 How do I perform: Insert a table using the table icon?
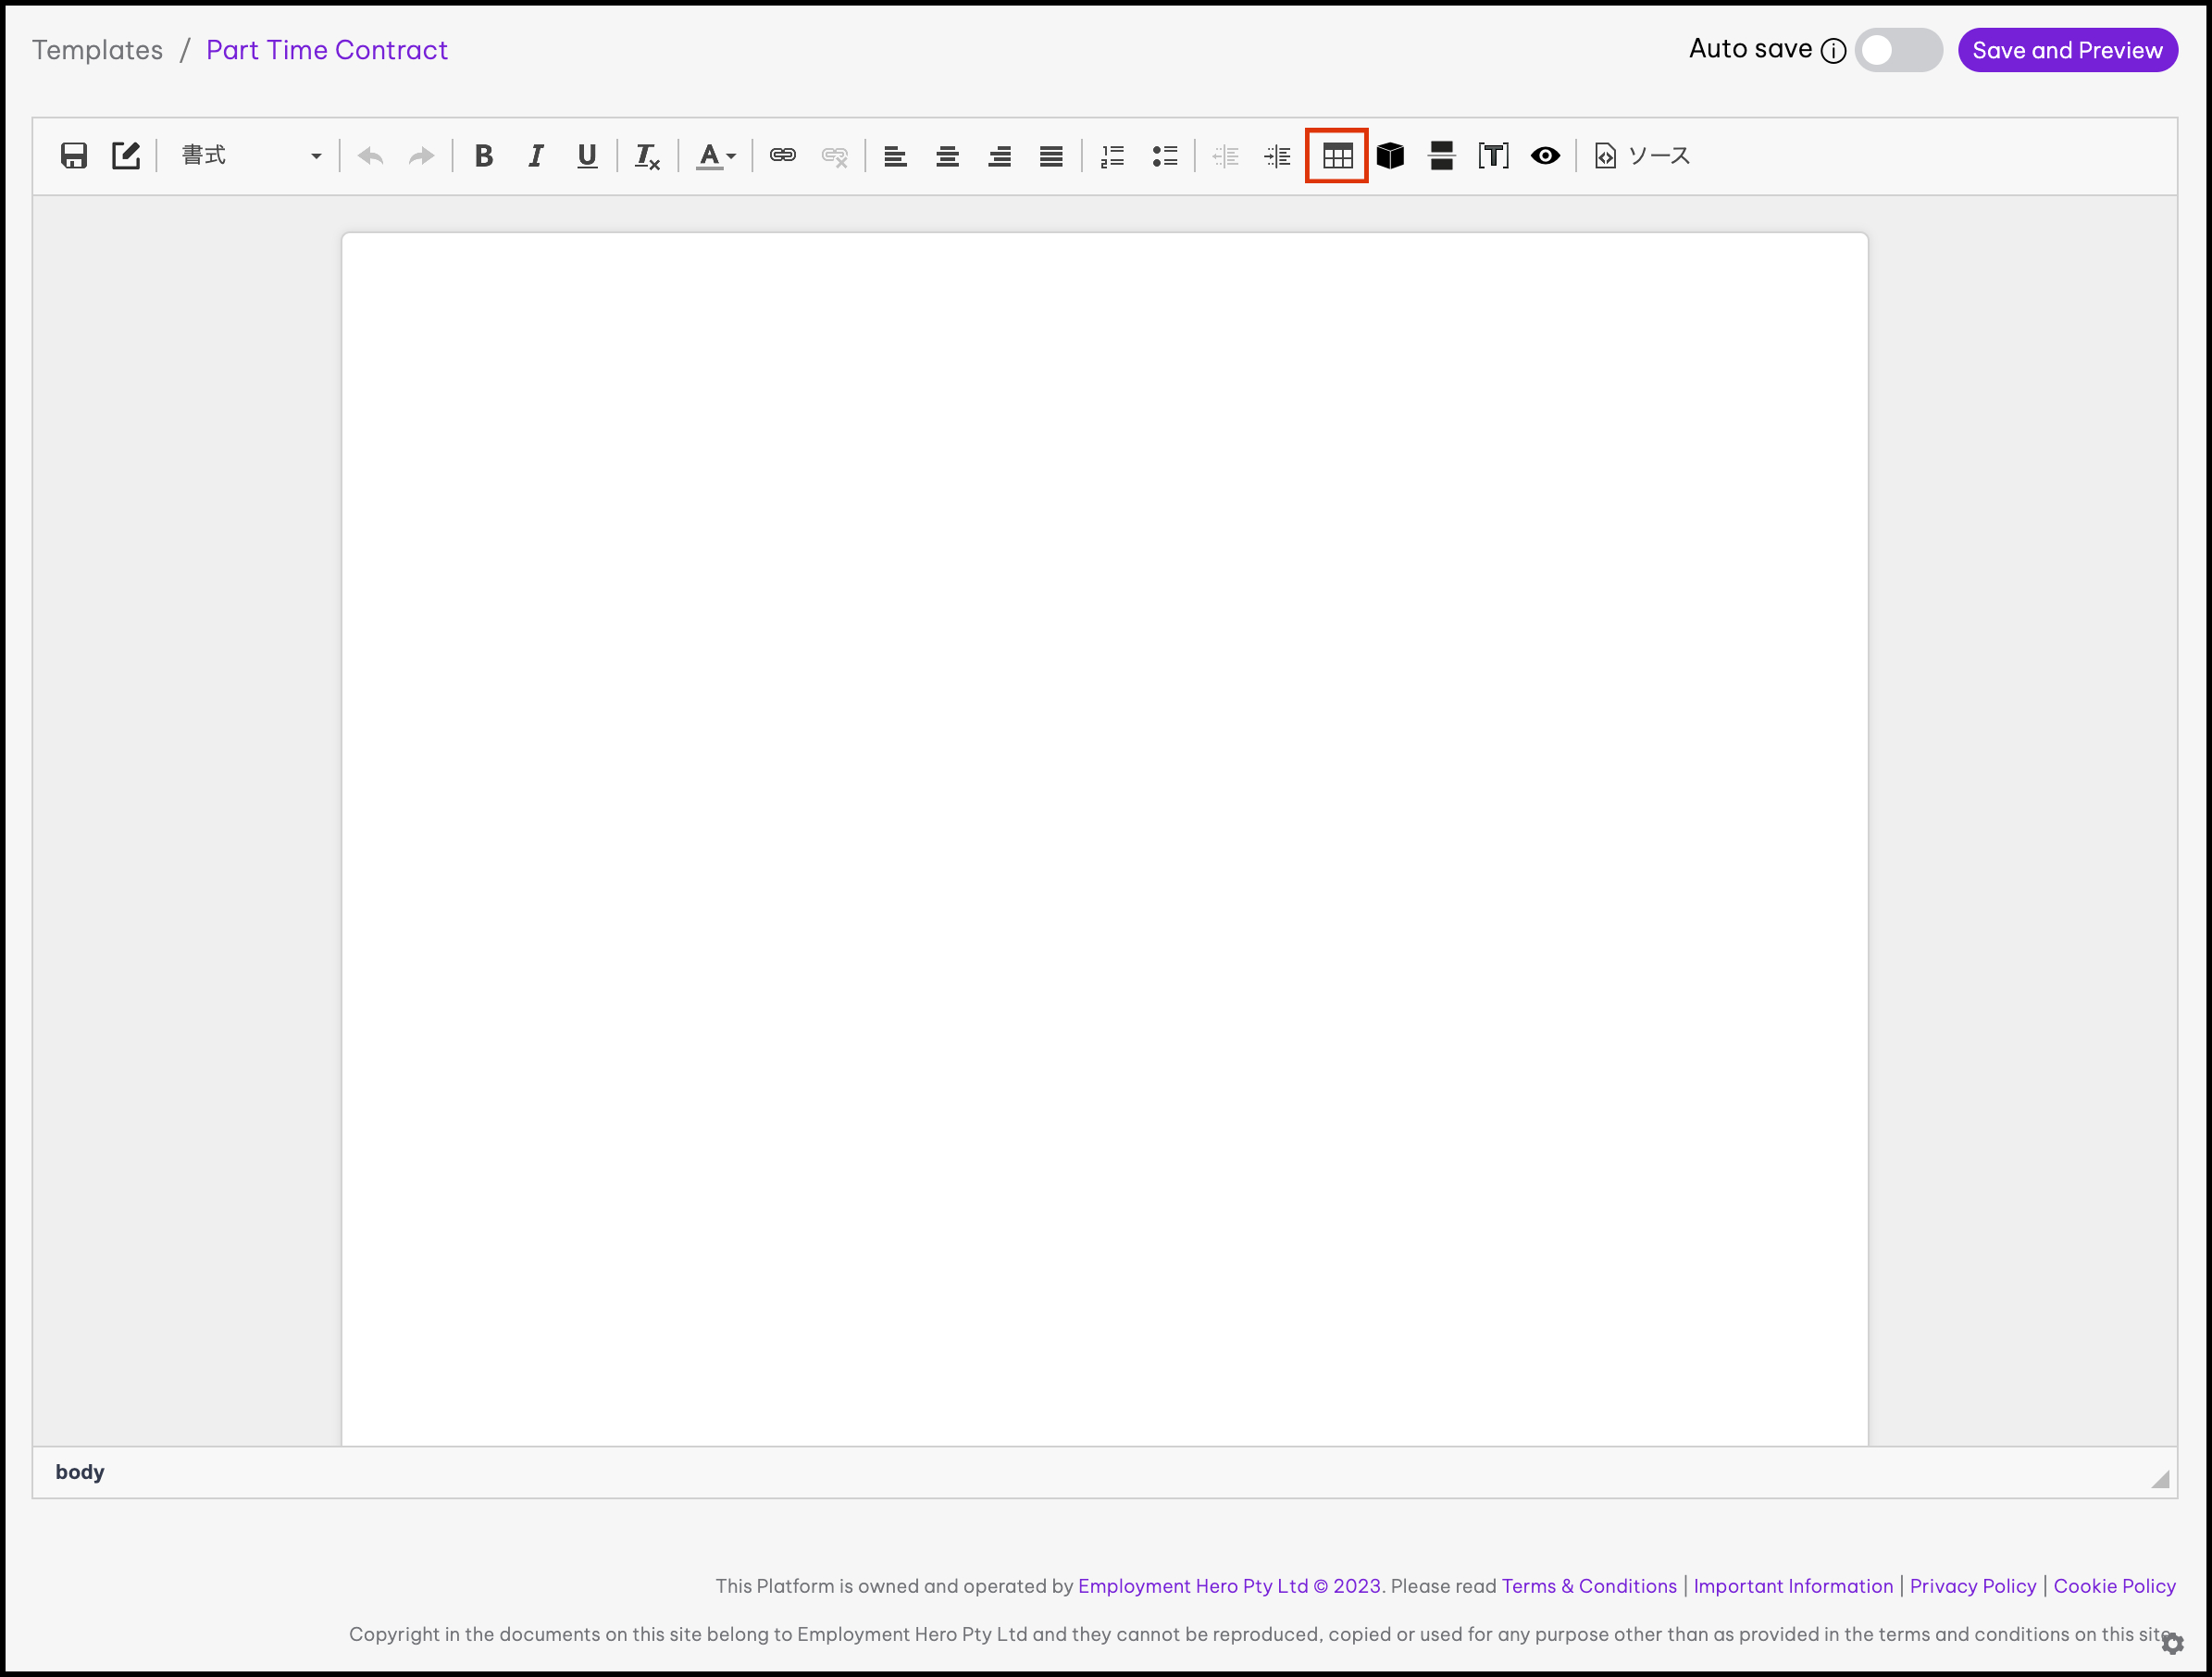pos(1336,156)
